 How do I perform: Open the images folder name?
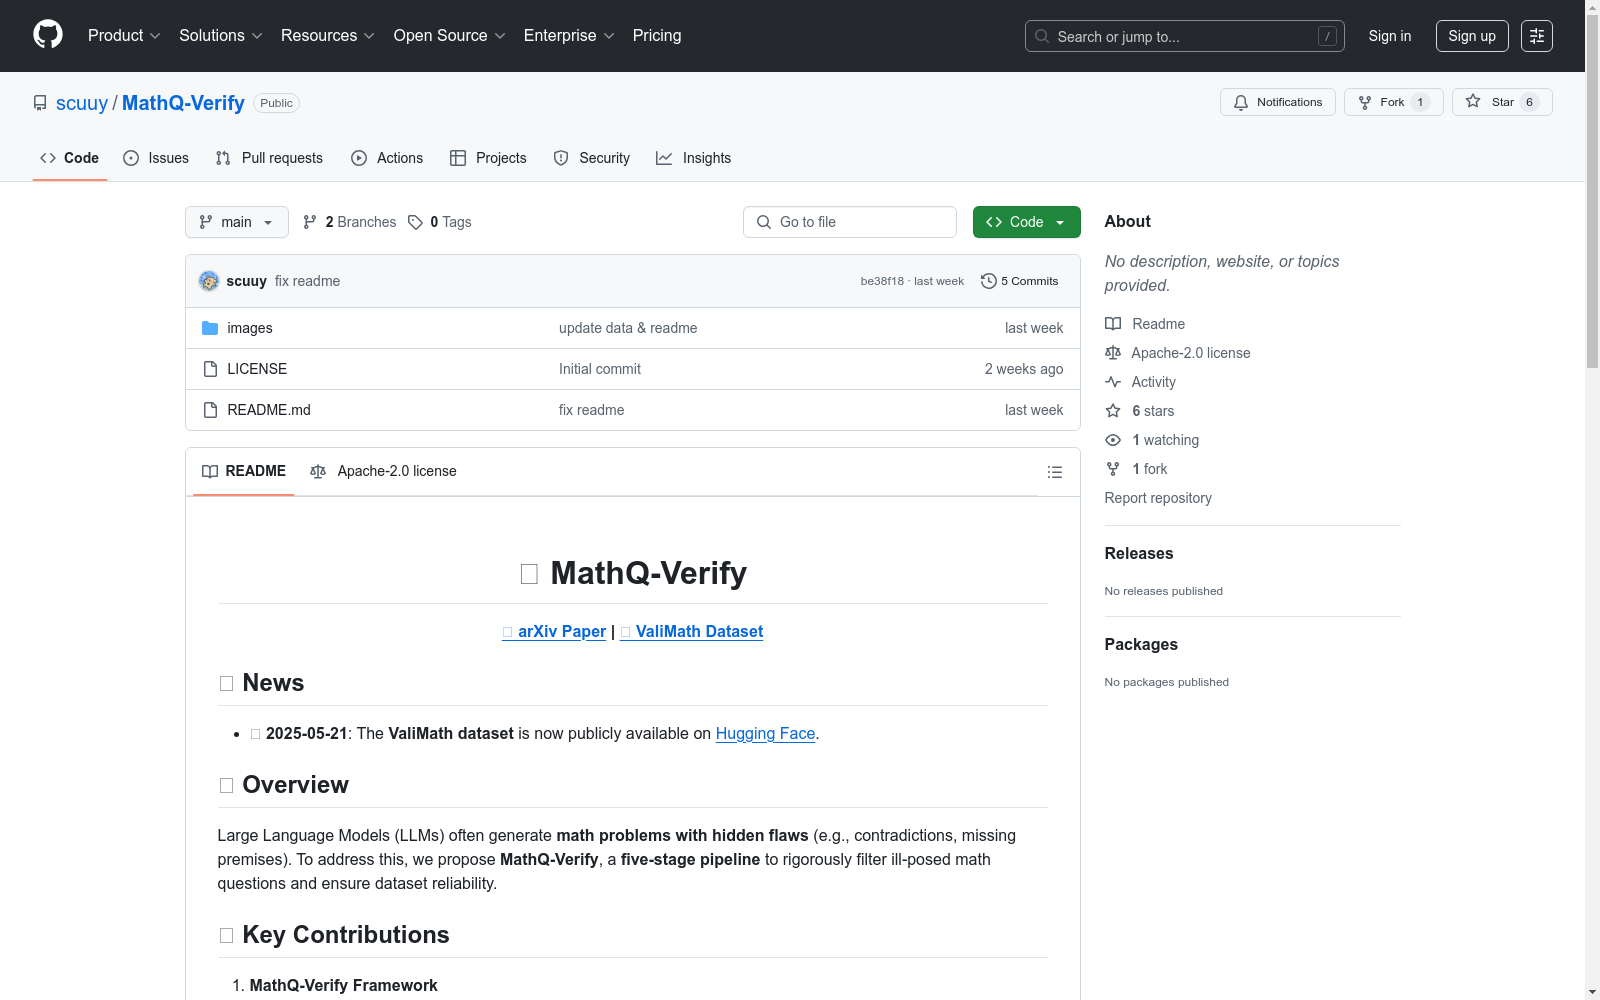tap(250, 328)
